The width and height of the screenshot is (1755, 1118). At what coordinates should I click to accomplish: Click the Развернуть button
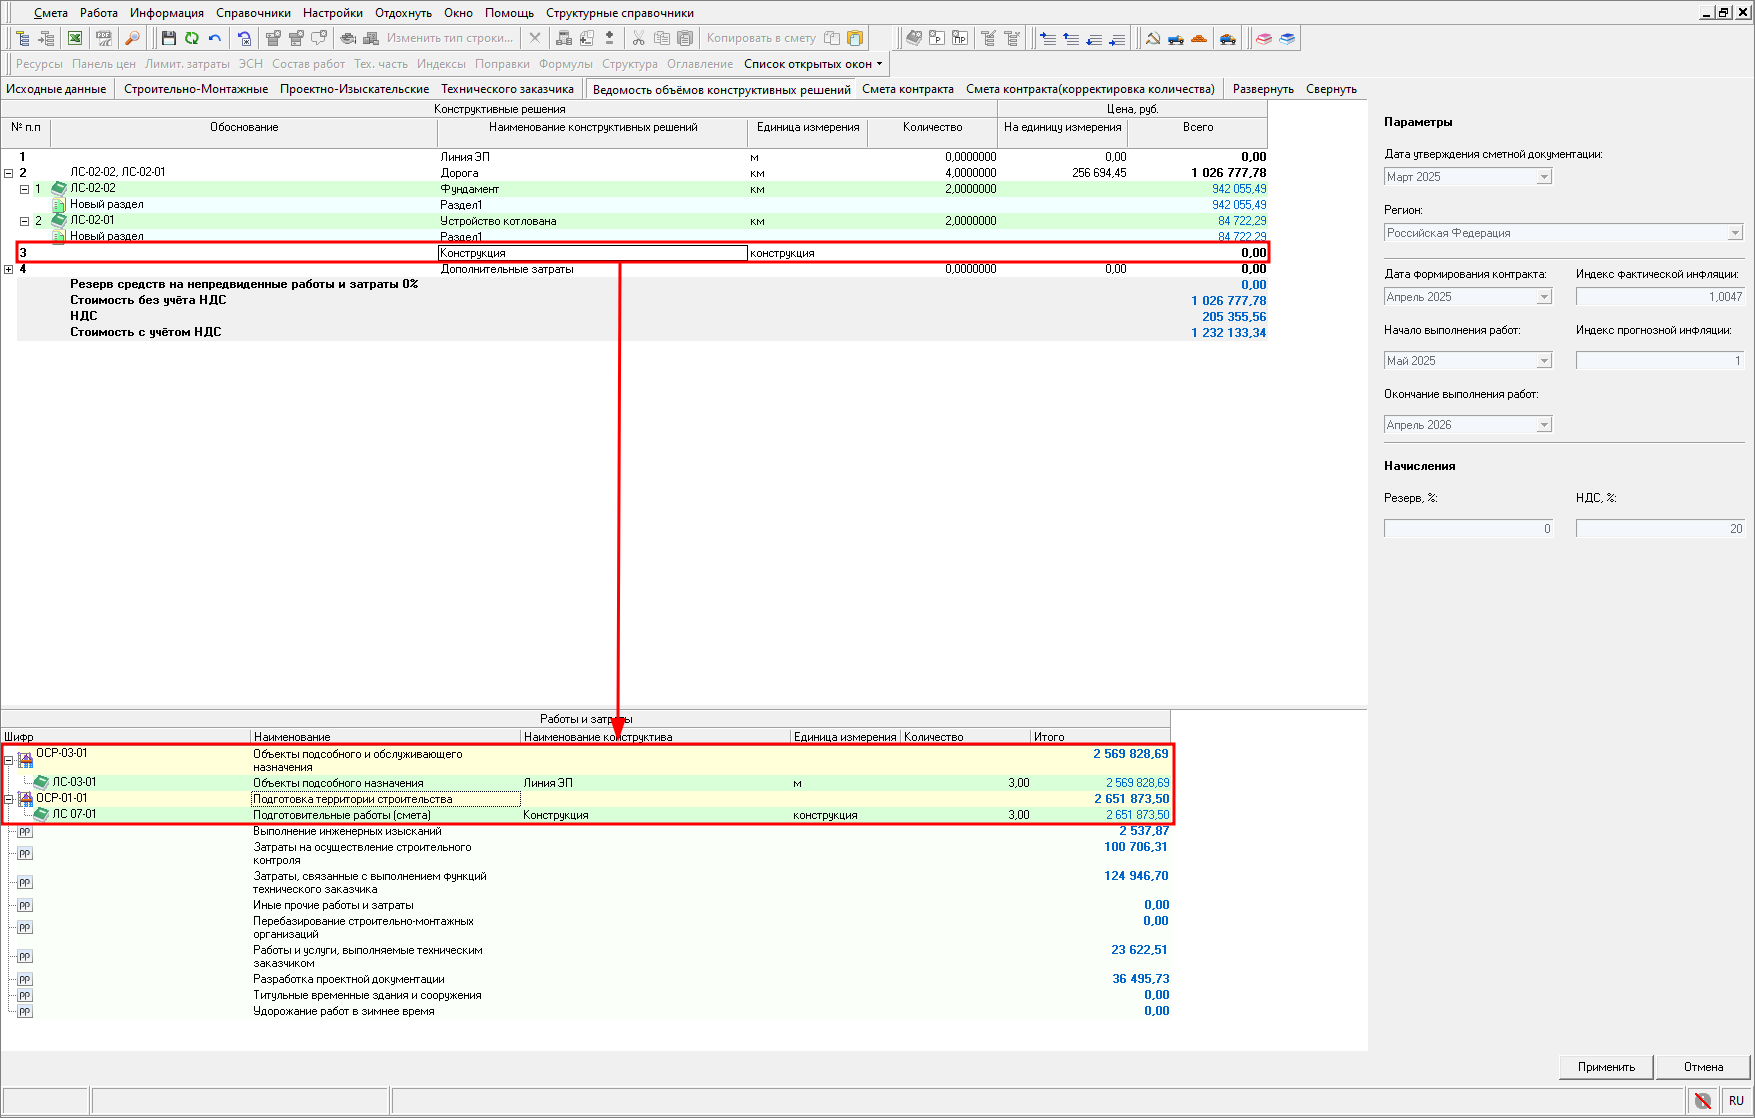coord(1262,89)
